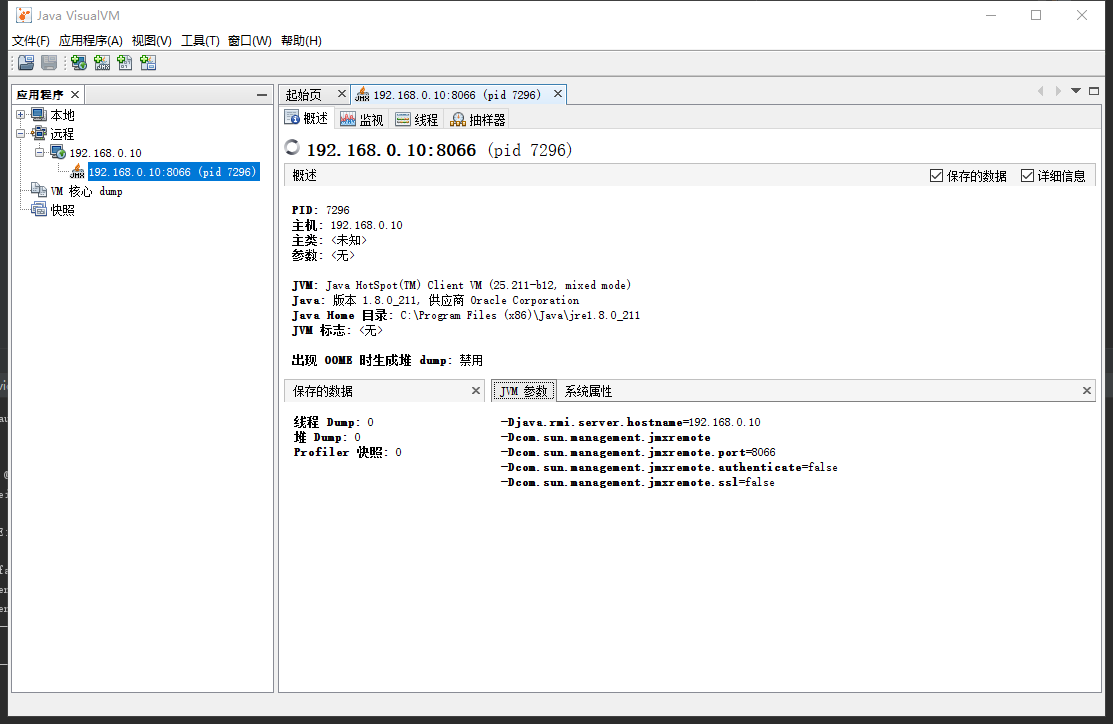Uncheck the 详细信息 checkbox
1113x724 pixels.
click(x=1027, y=175)
